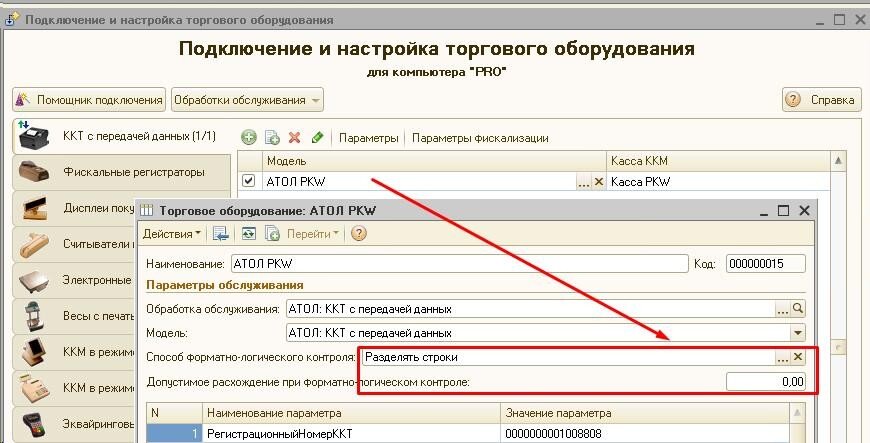Click the Касса ККМ column header
The width and height of the screenshot is (870, 443).
718,161
